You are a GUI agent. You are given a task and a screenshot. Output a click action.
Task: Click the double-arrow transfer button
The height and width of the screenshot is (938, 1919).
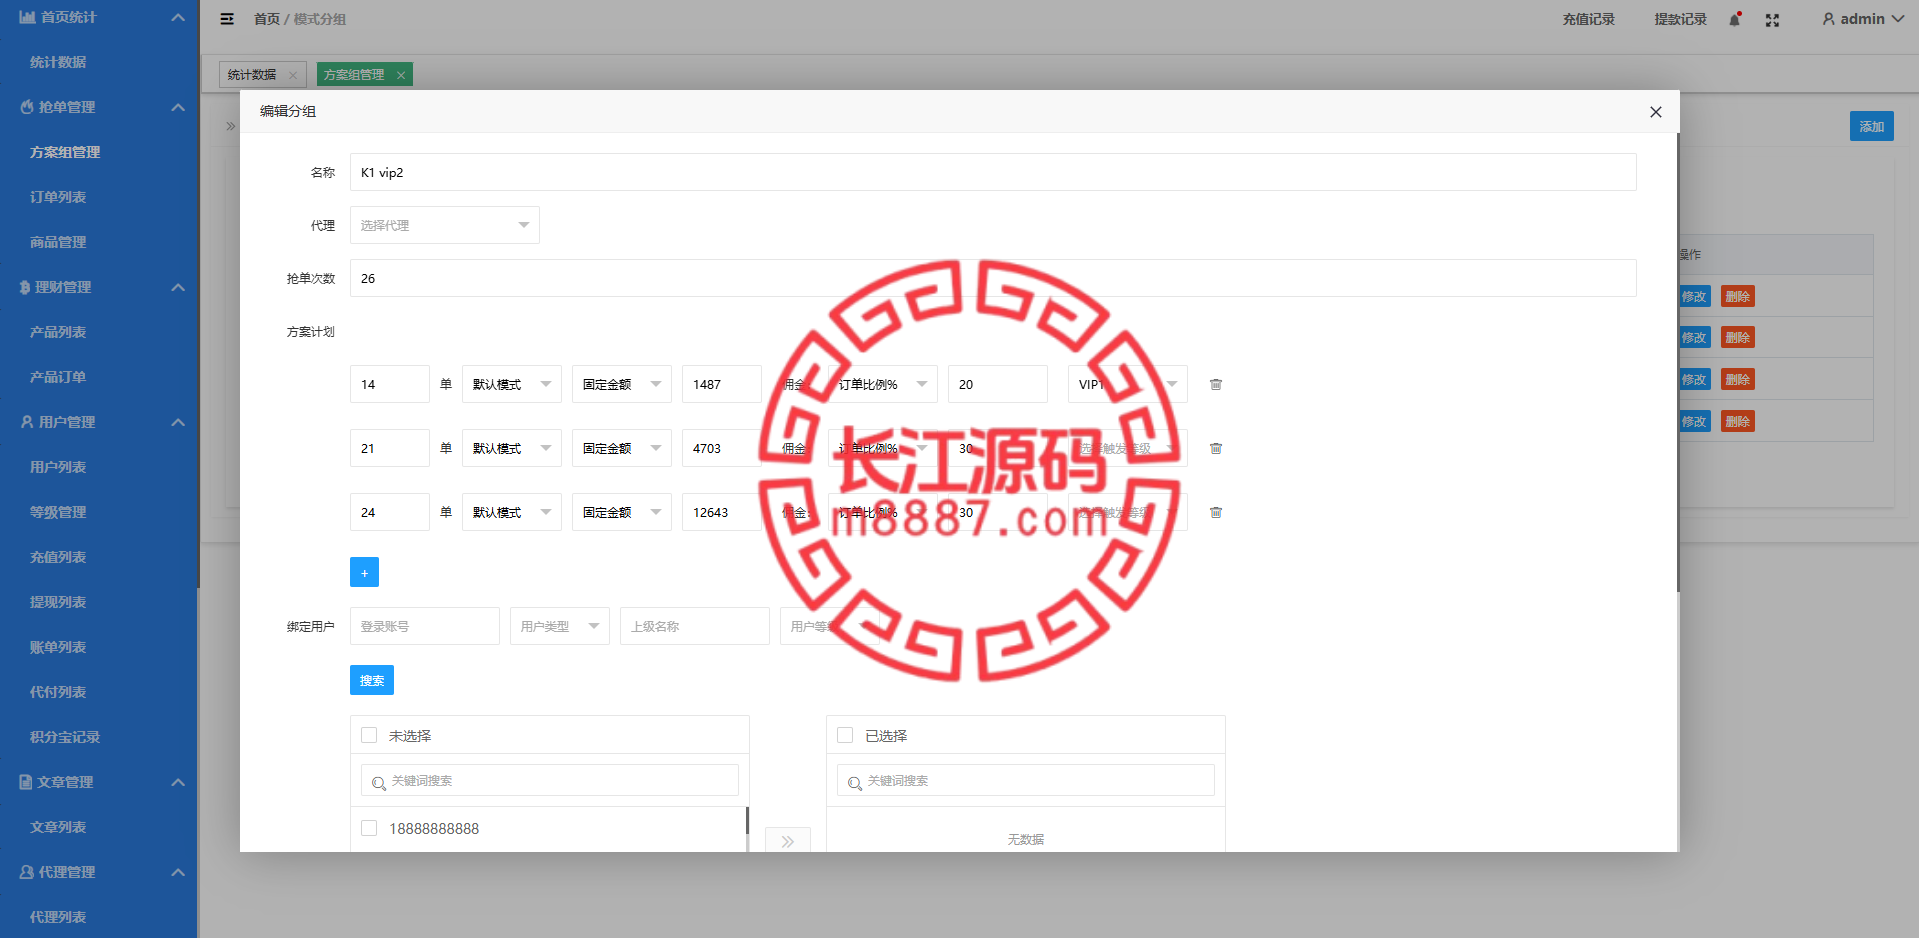pos(788,840)
